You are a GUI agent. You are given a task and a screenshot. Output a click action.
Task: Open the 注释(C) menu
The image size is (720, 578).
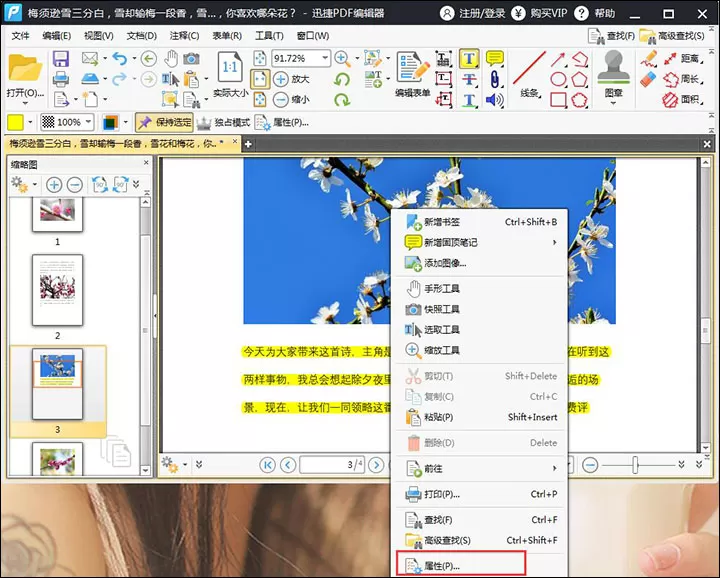coord(184,36)
